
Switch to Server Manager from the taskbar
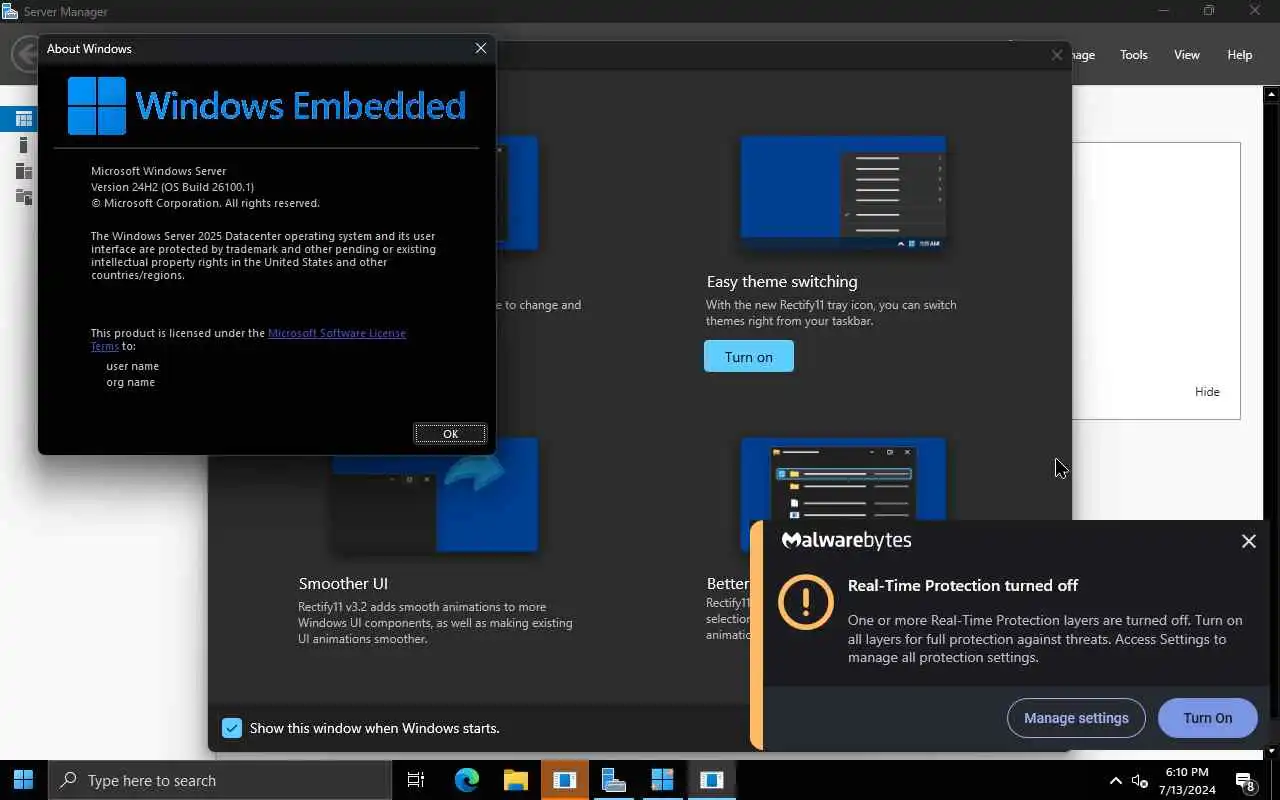click(x=613, y=780)
